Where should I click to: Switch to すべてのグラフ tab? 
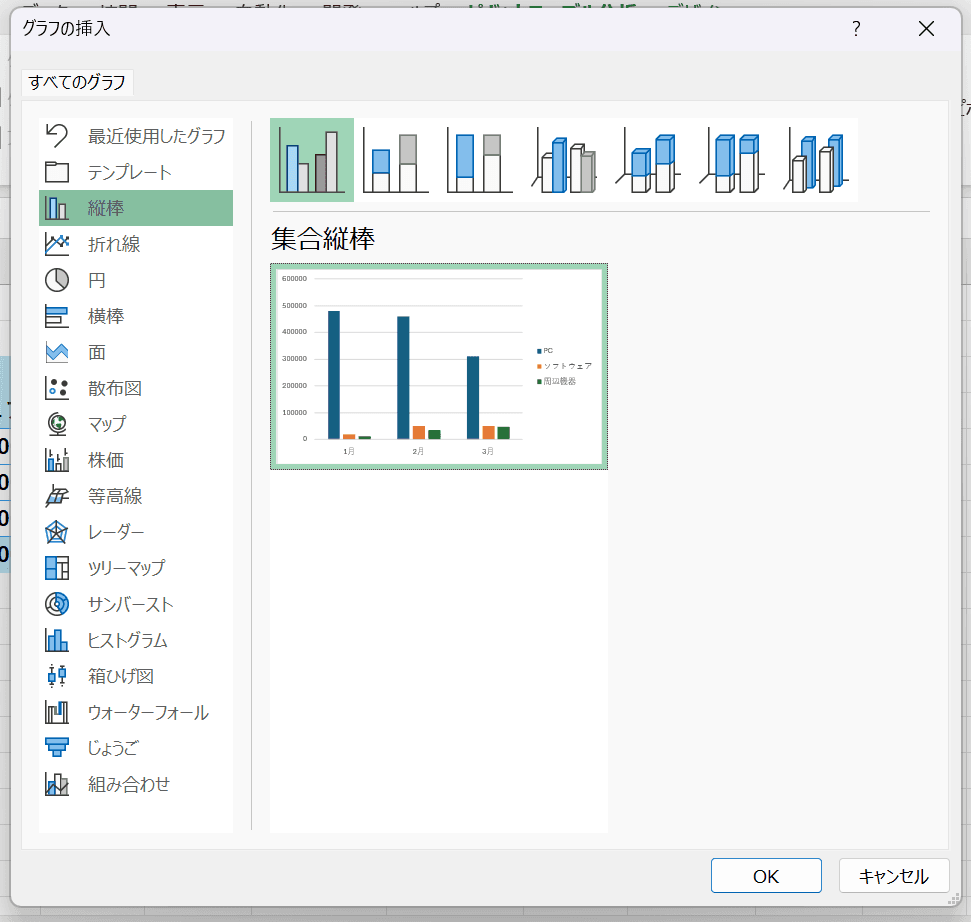point(77,83)
